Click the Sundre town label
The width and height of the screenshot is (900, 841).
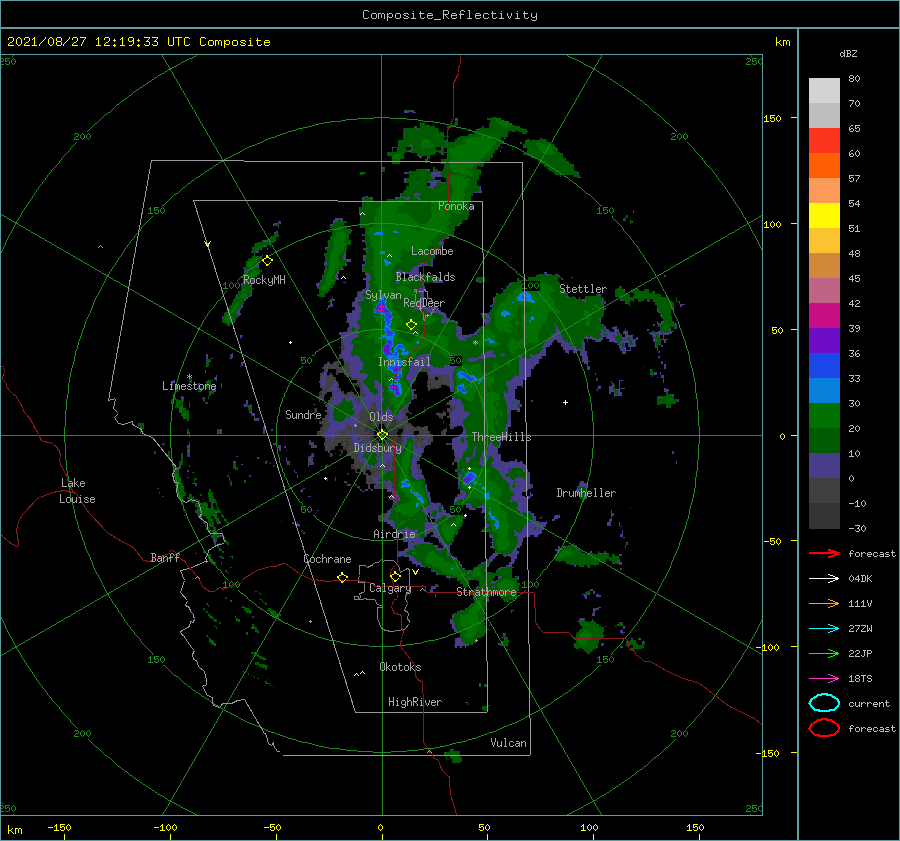pyautogui.click(x=303, y=414)
